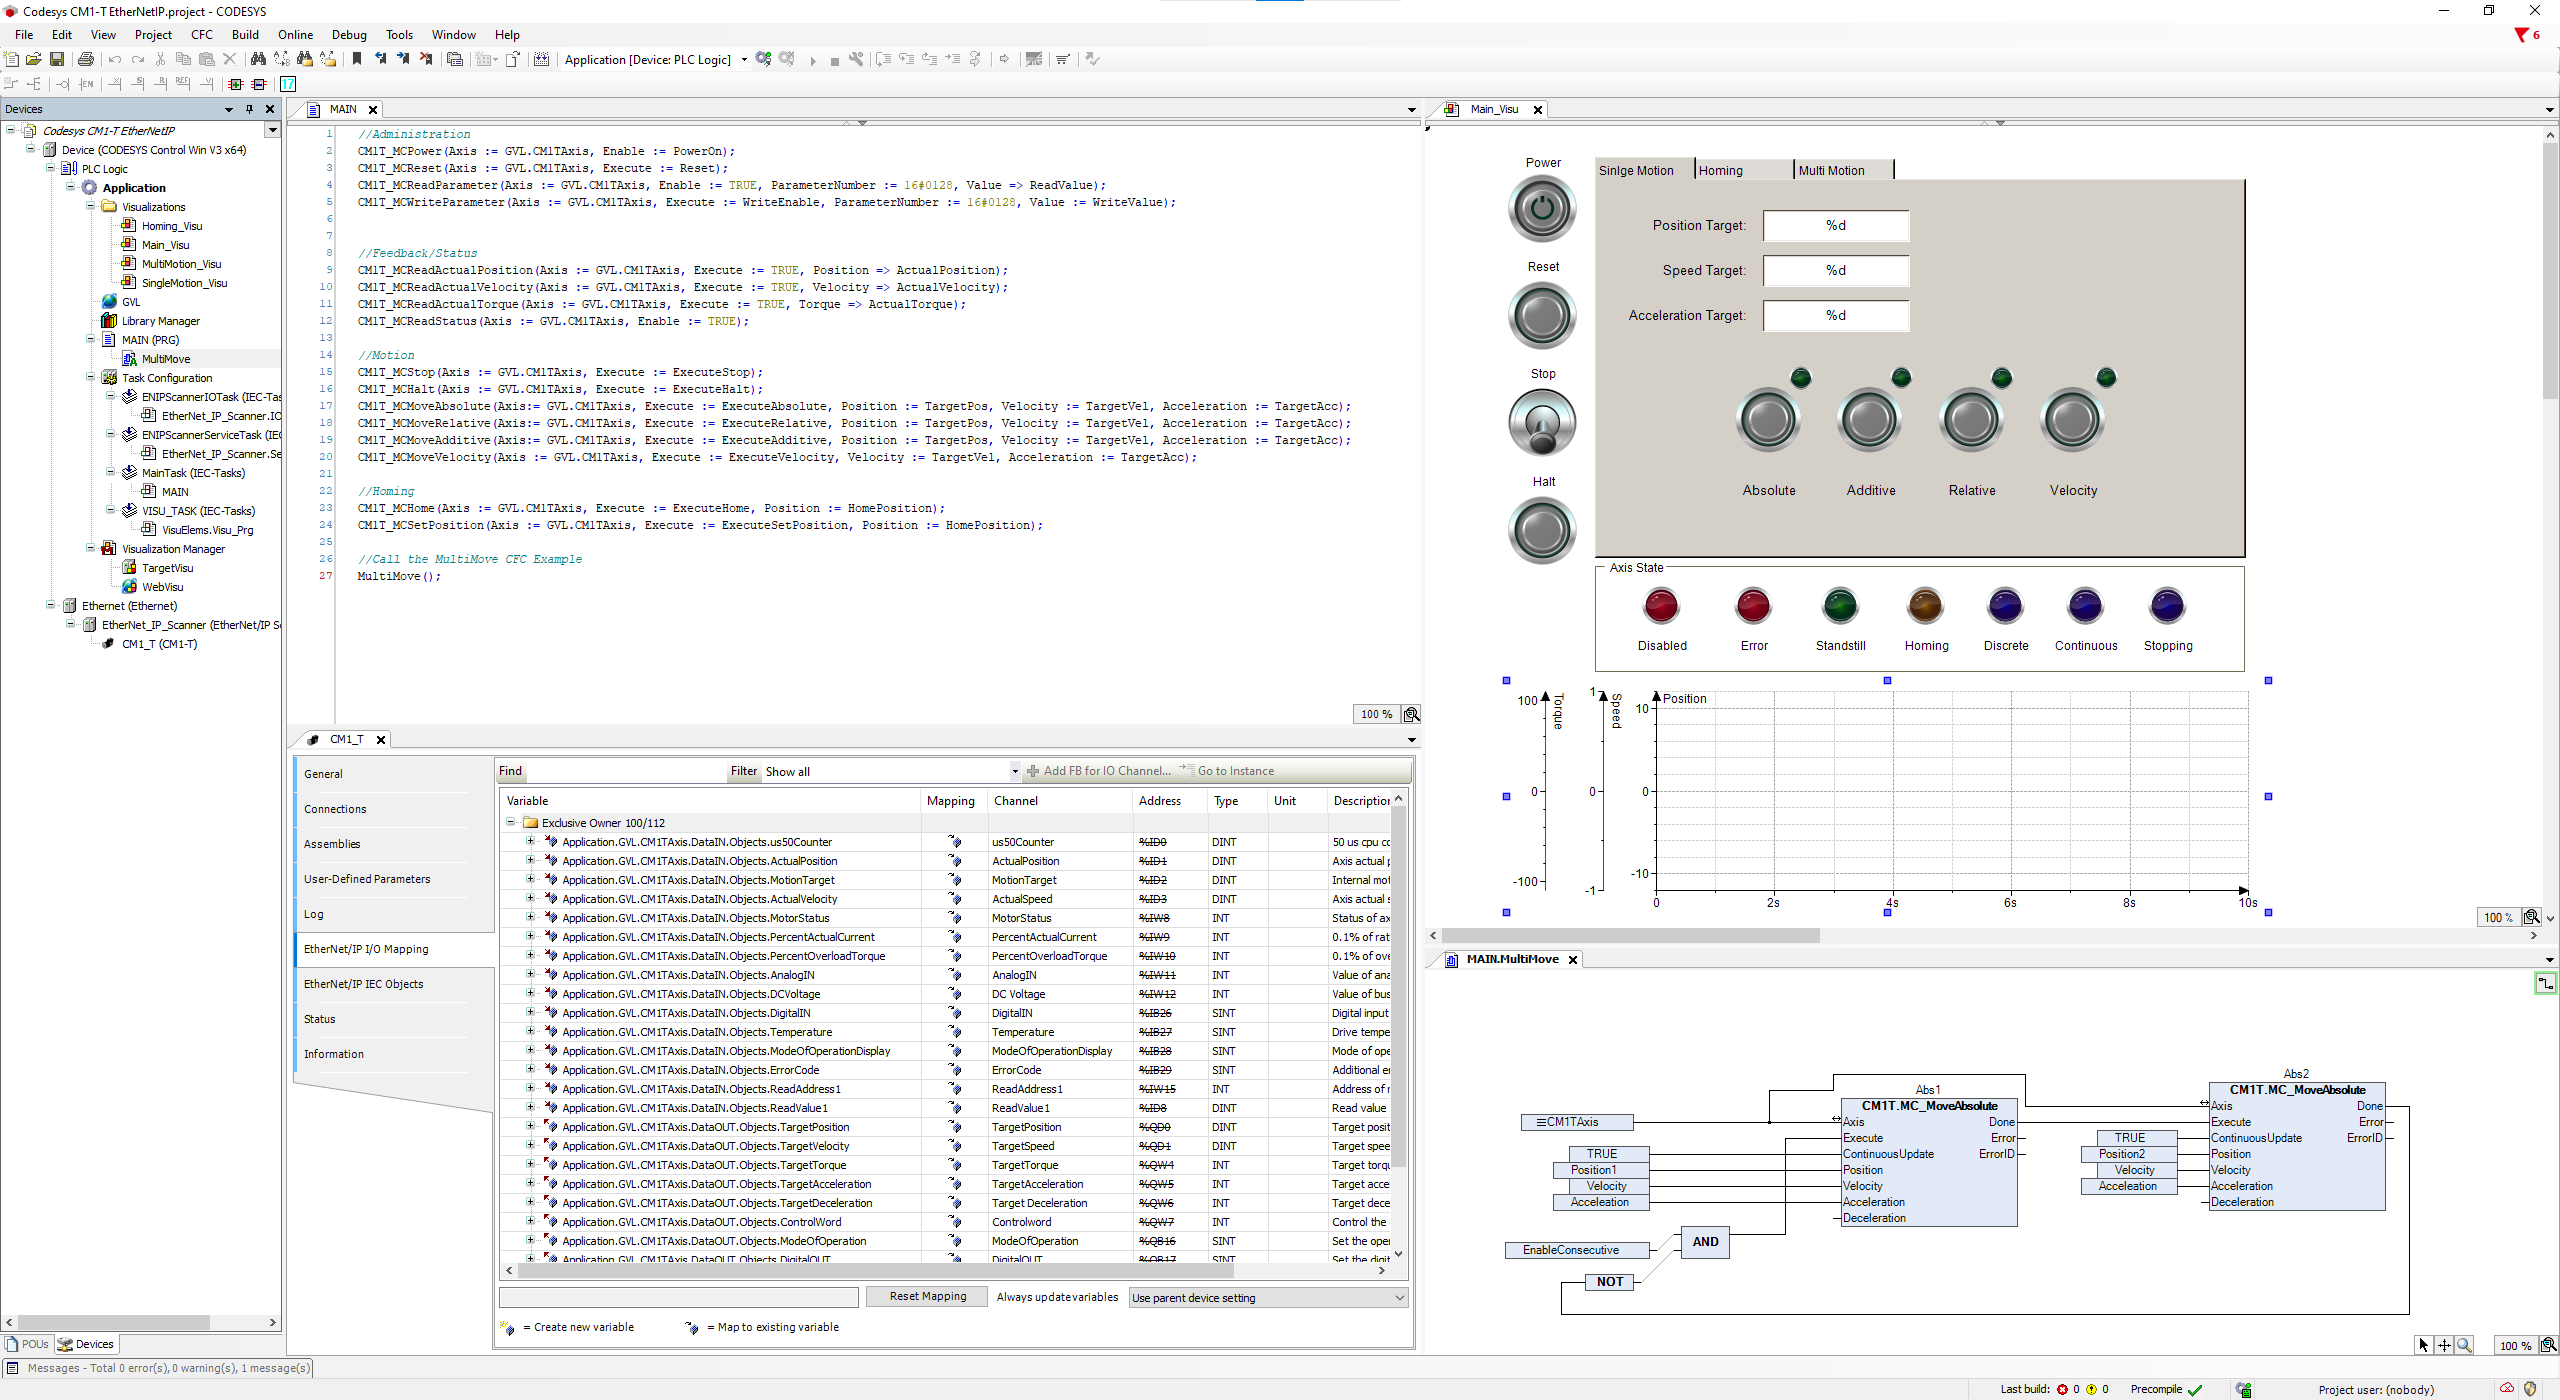The image size is (2560, 1400).
Task: Click the red Error status lamp
Action: point(1753,606)
